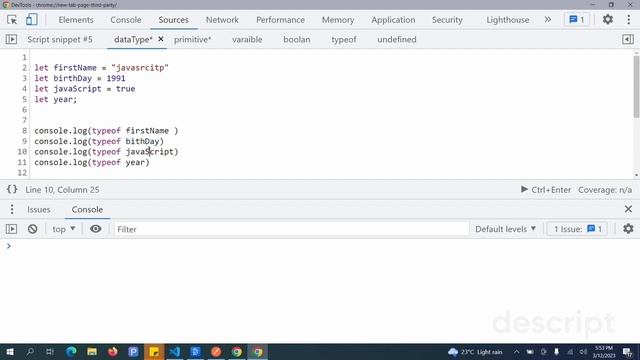Switch to the varaible file tab
Viewport: 640px width, 360px height.
pyautogui.click(x=247, y=40)
